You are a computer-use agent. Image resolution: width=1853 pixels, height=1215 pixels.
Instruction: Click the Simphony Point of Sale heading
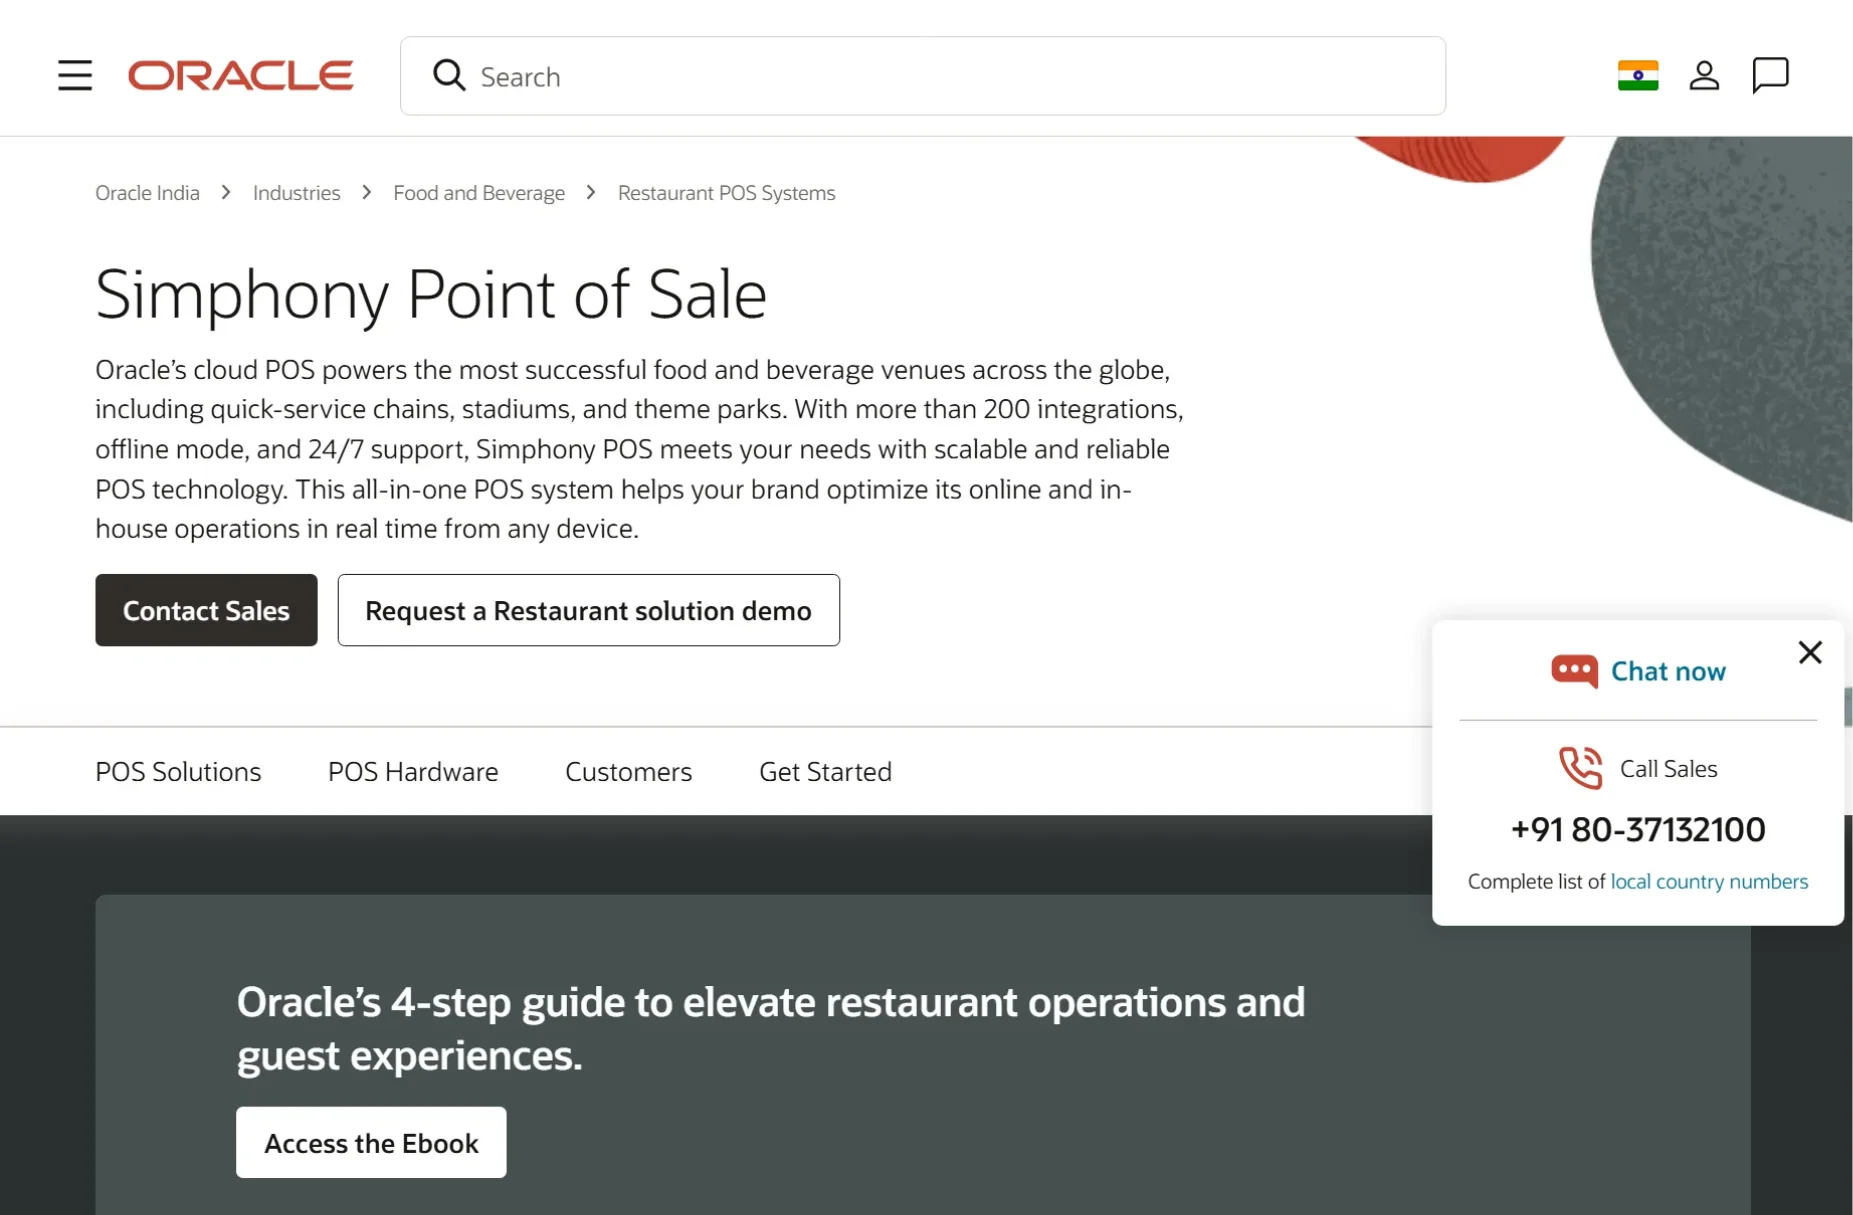431,295
